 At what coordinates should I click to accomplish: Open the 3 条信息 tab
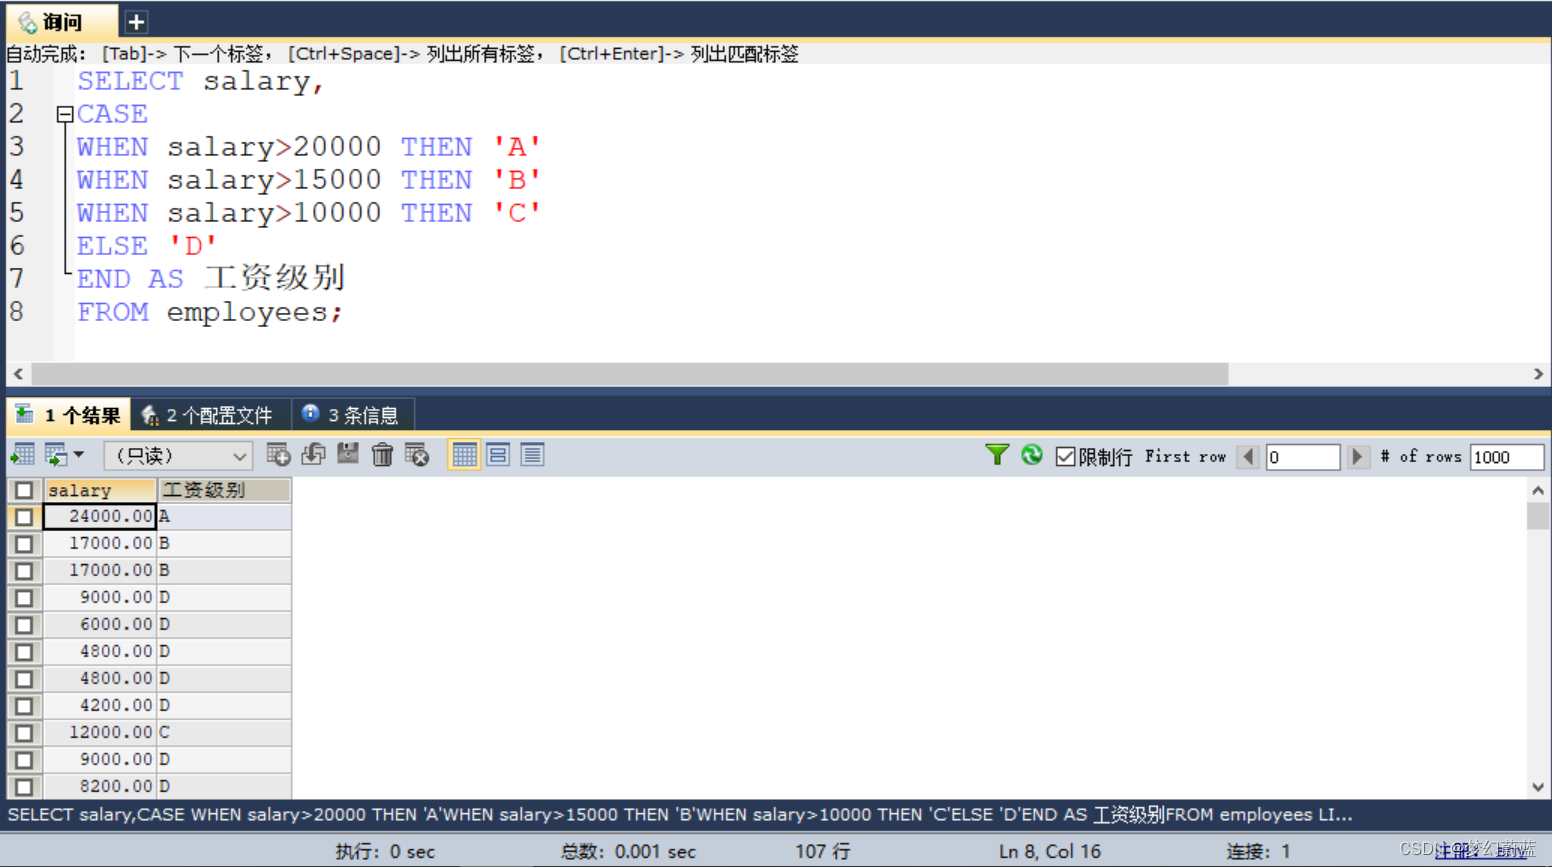pos(351,415)
